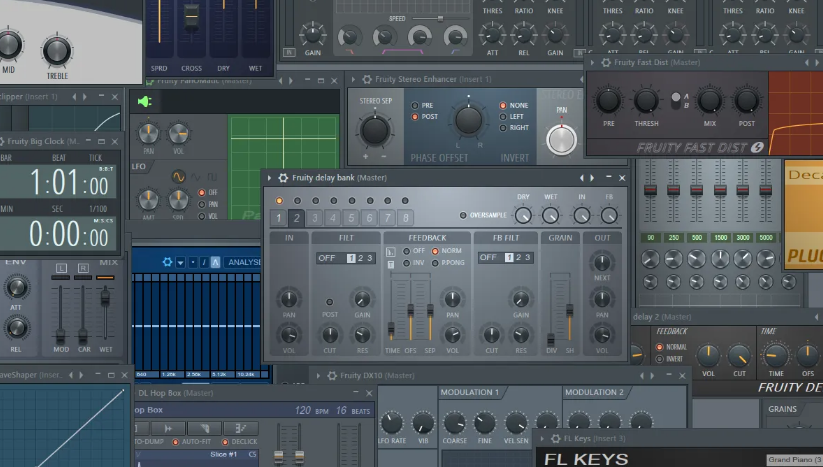Select PRE phase offset in Stereo Enhancer
The image size is (823, 467).
pyautogui.click(x=415, y=105)
